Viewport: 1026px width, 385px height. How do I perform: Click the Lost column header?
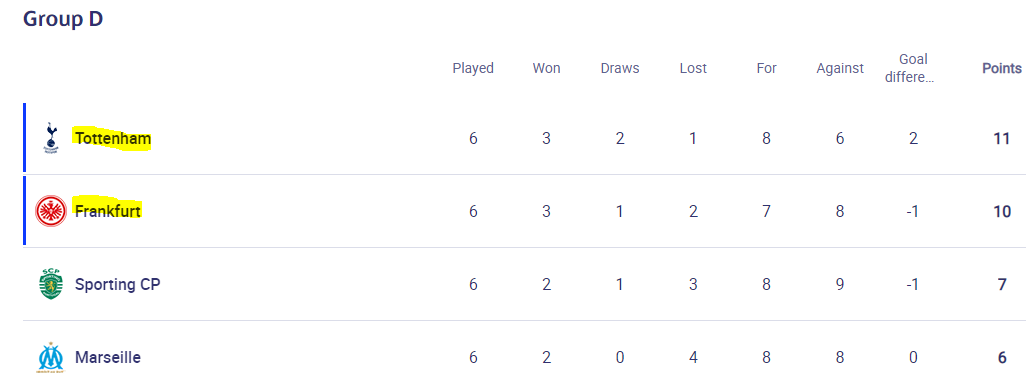[x=693, y=68]
